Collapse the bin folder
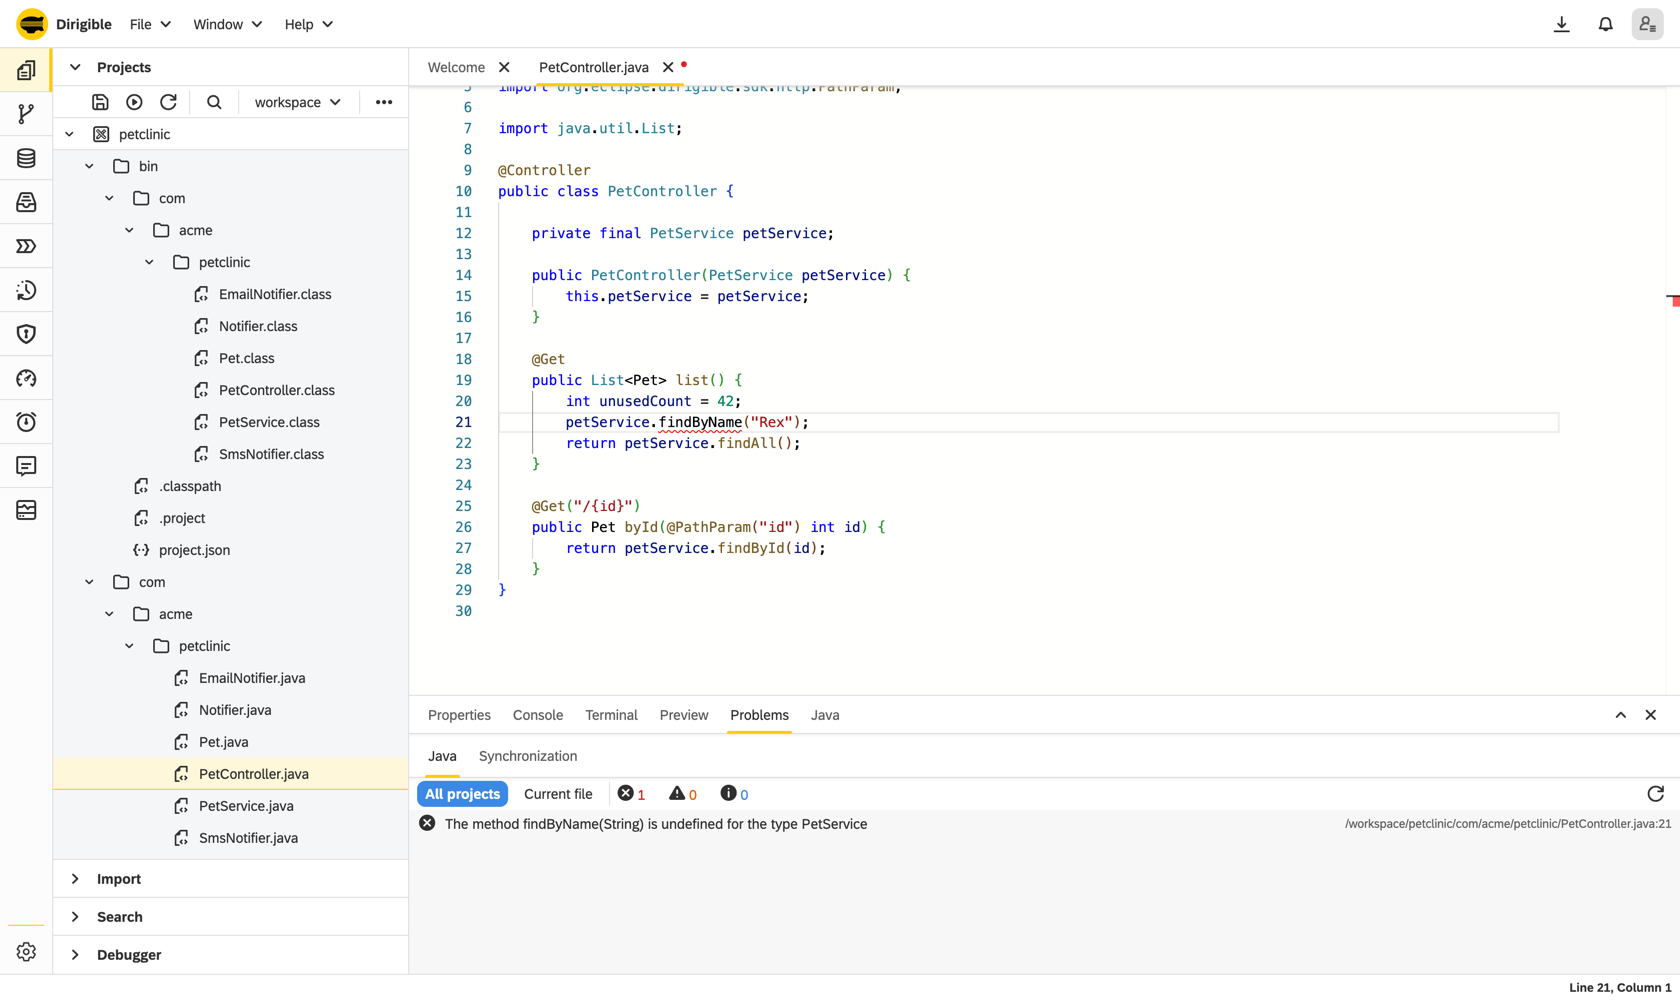1680x1000 pixels. click(89, 166)
